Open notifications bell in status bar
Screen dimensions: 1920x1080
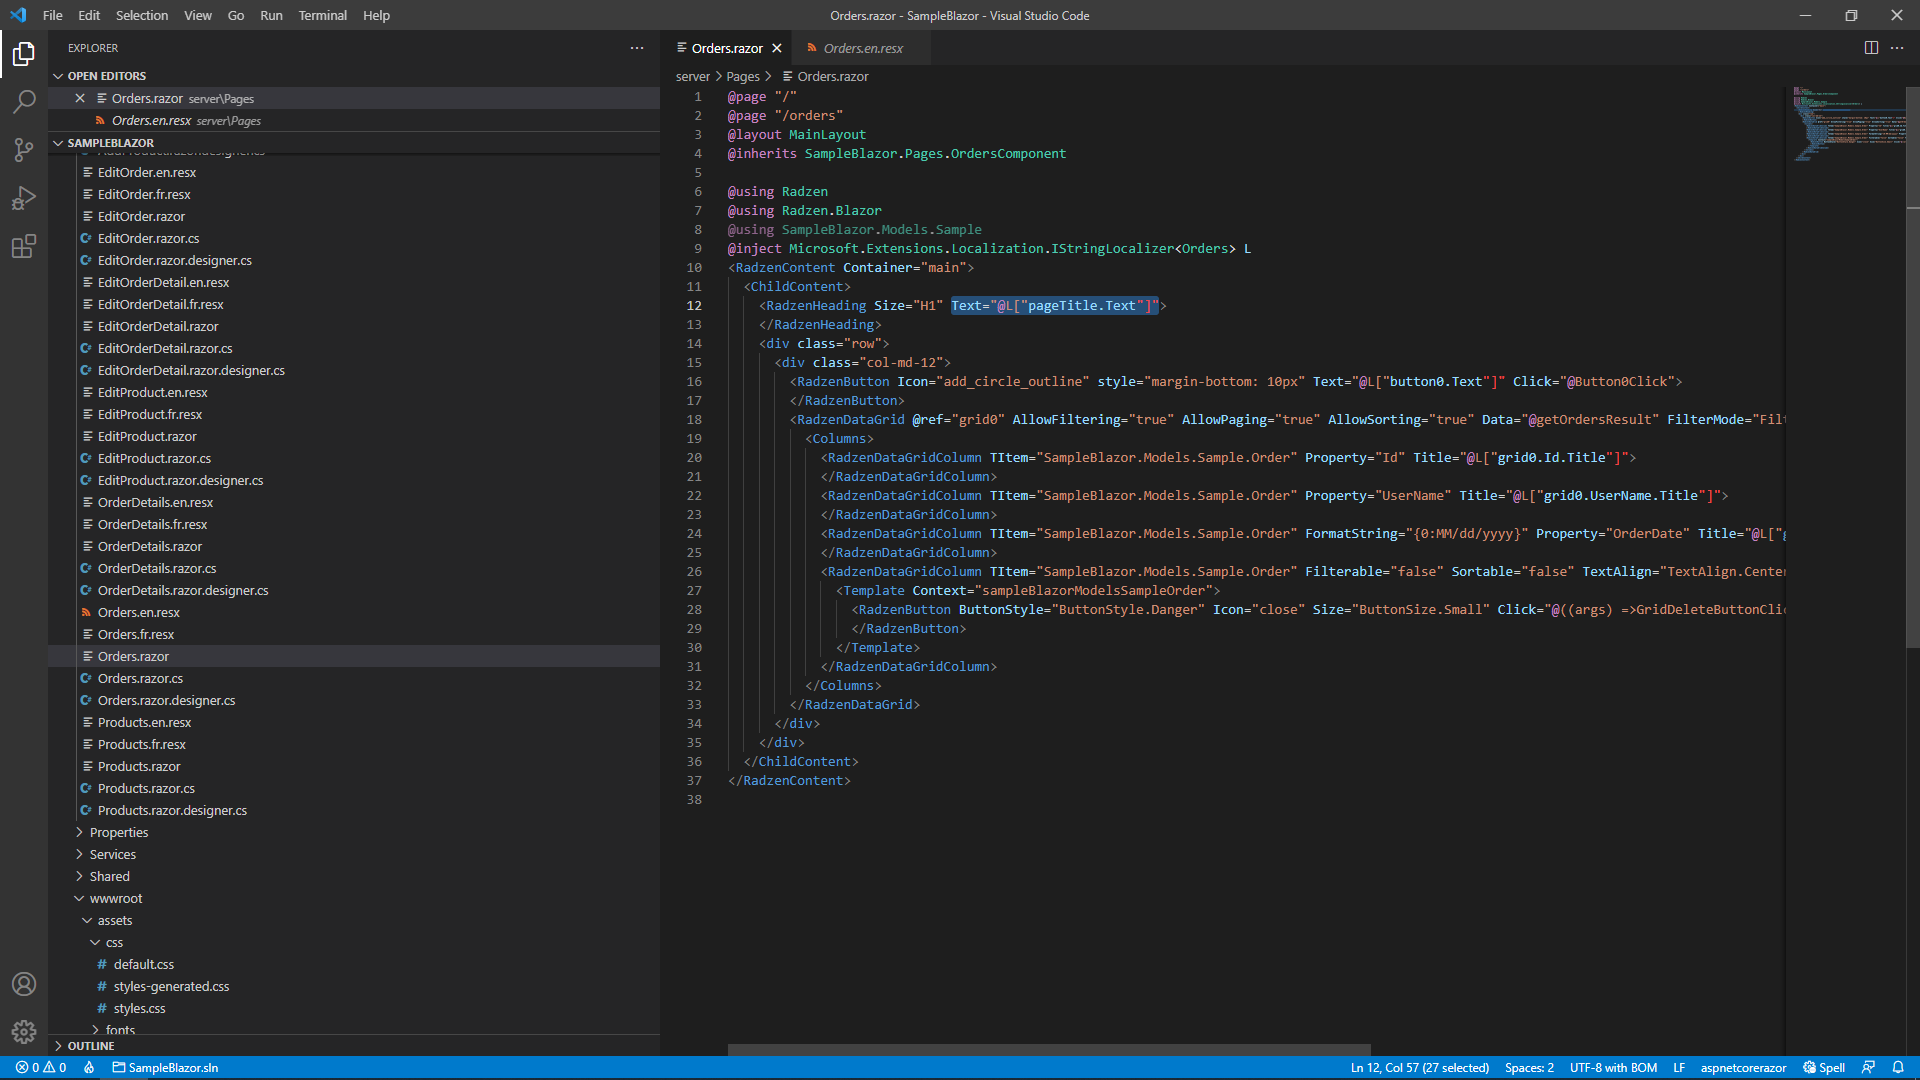coord(1898,1068)
